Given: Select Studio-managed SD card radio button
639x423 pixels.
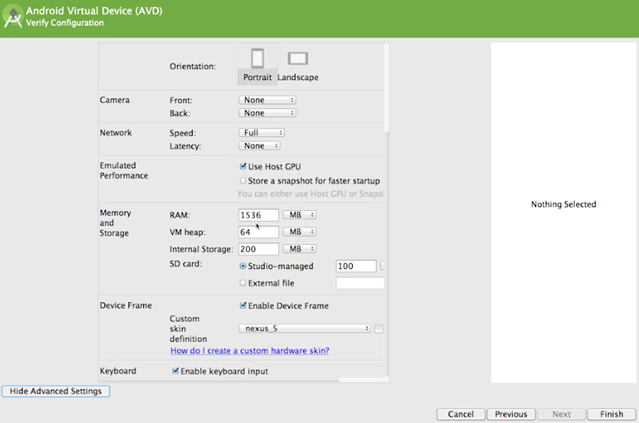Looking at the screenshot, I should (243, 266).
